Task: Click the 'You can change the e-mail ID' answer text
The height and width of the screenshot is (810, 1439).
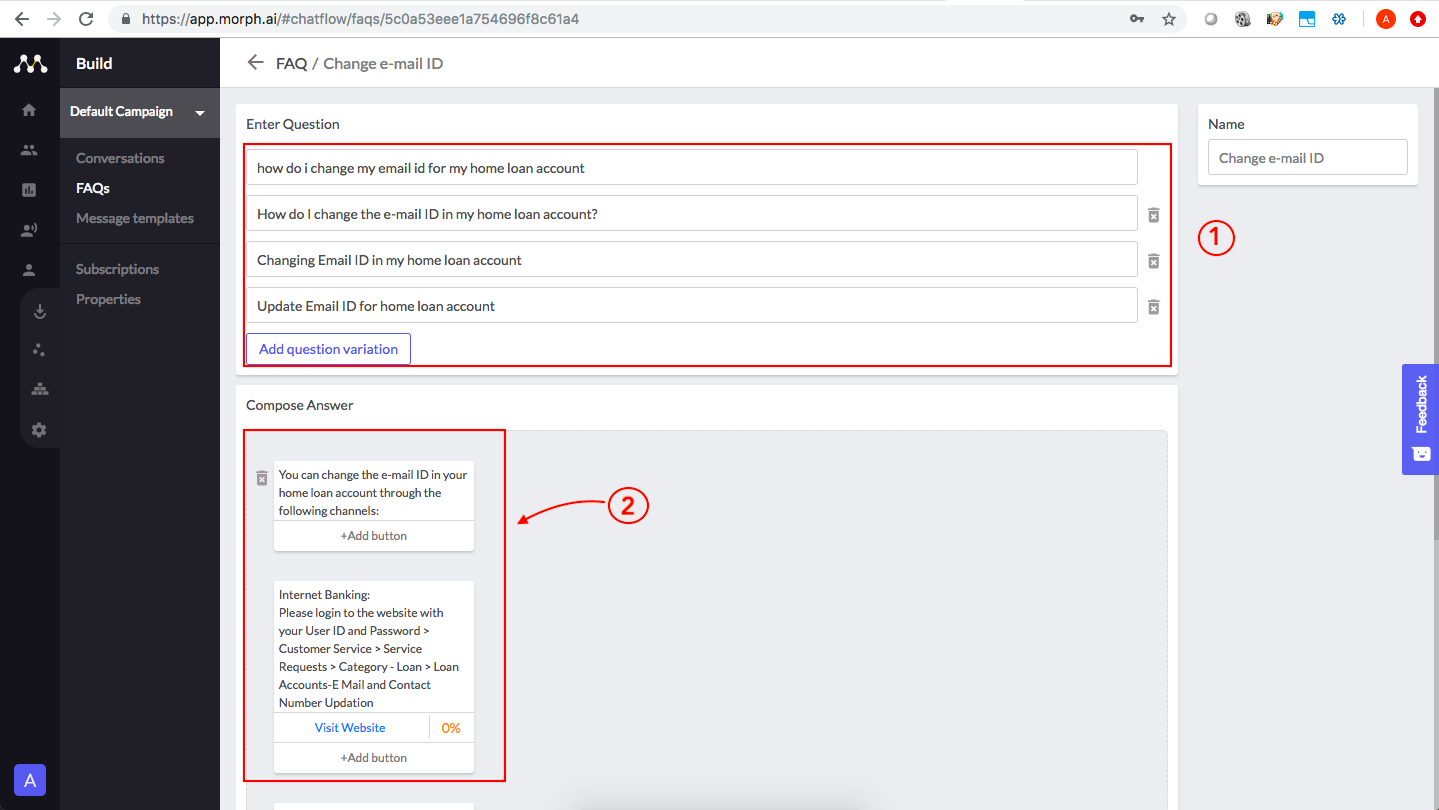Action: coord(374,492)
